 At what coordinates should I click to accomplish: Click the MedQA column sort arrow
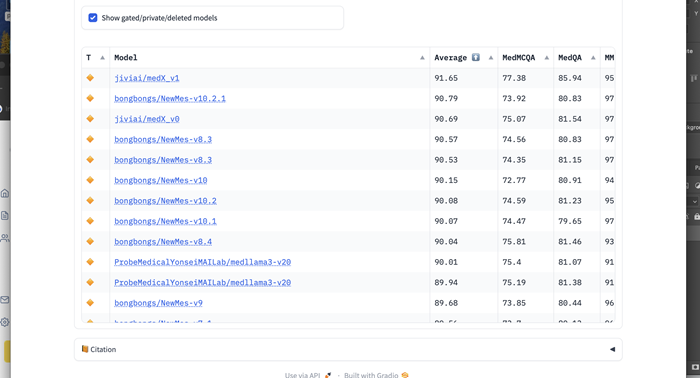(x=593, y=58)
